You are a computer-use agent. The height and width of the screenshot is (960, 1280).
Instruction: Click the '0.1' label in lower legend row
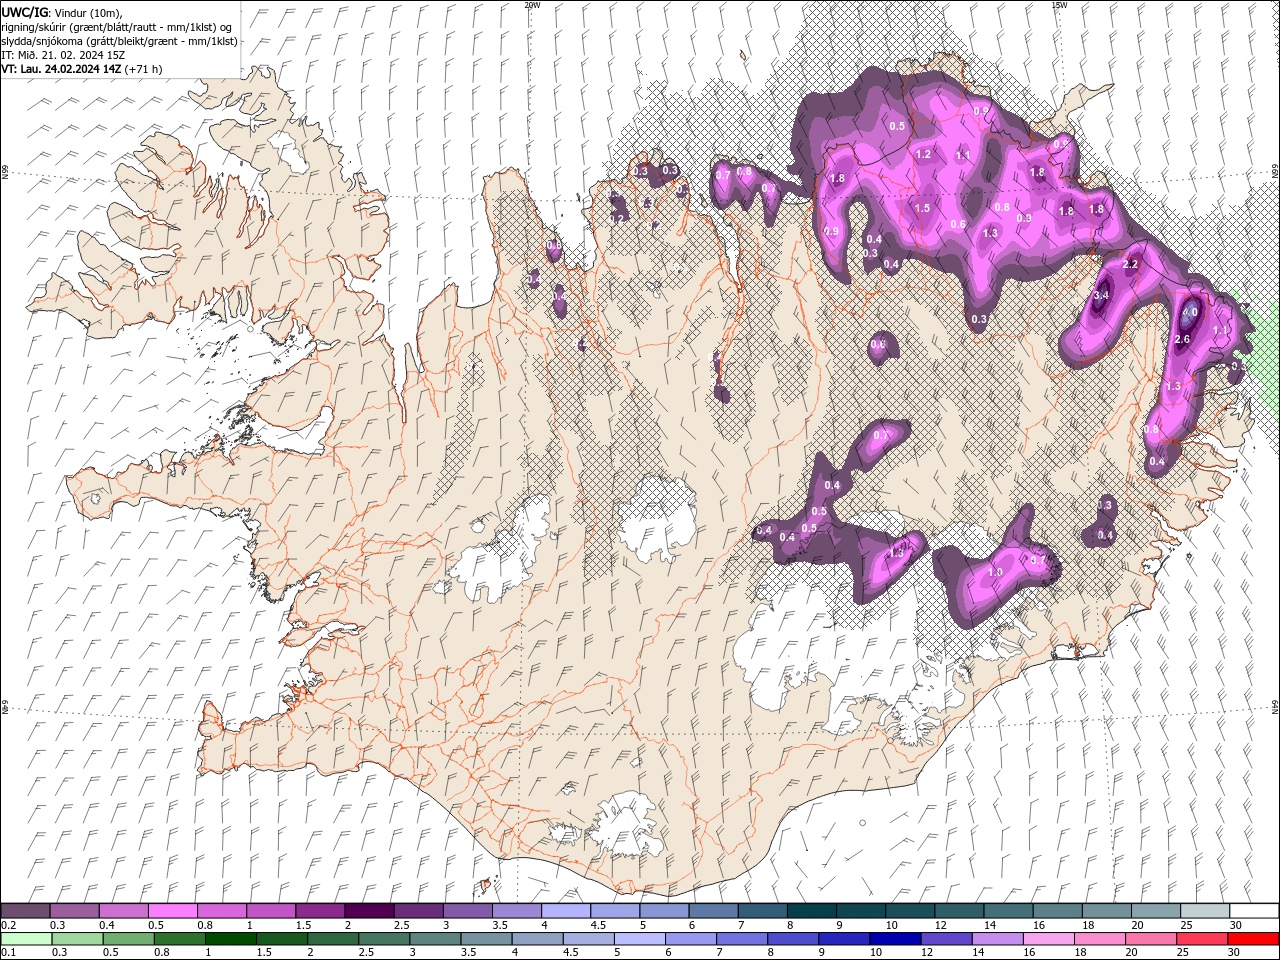tap(8, 953)
